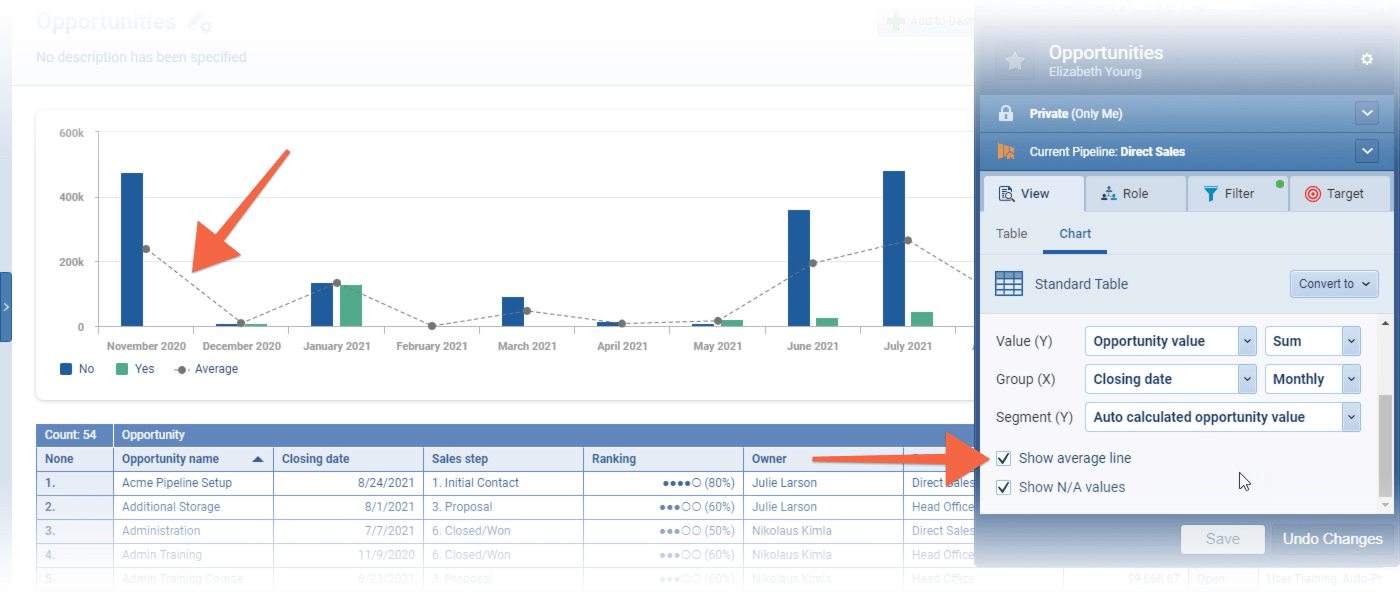The width and height of the screenshot is (1400, 597).
Task: Expand the left sidebar arrow handle
Action: tap(6, 307)
